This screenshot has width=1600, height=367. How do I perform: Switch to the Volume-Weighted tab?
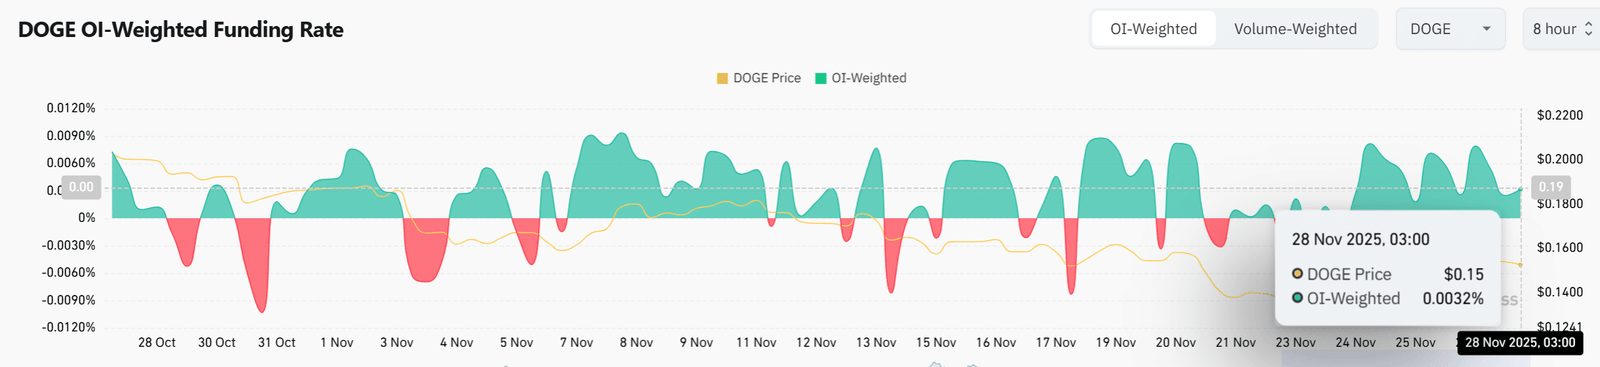pyautogui.click(x=1295, y=29)
